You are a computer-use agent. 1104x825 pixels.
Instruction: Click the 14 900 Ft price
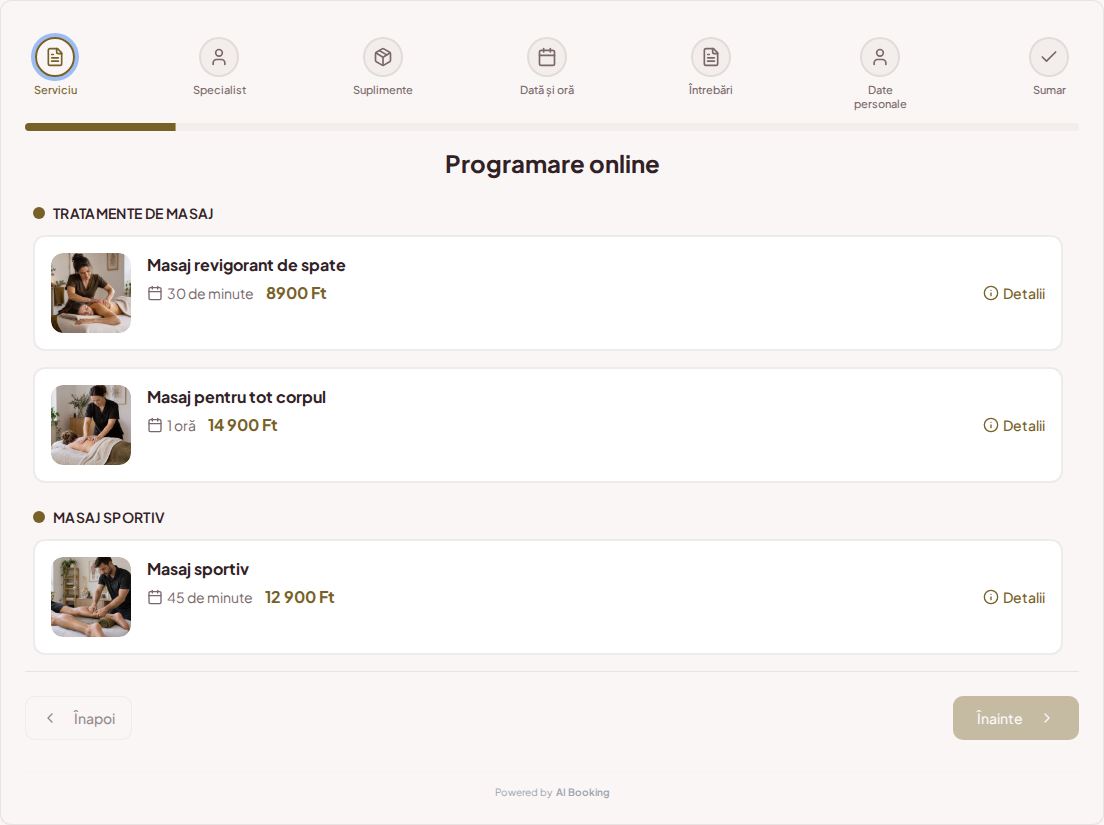pyautogui.click(x=243, y=425)
